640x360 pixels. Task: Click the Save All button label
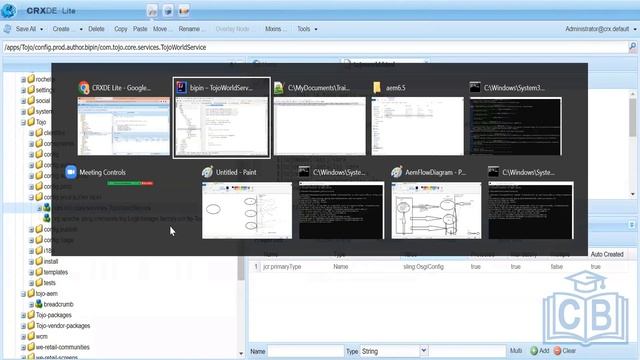[x=26, y=29]
